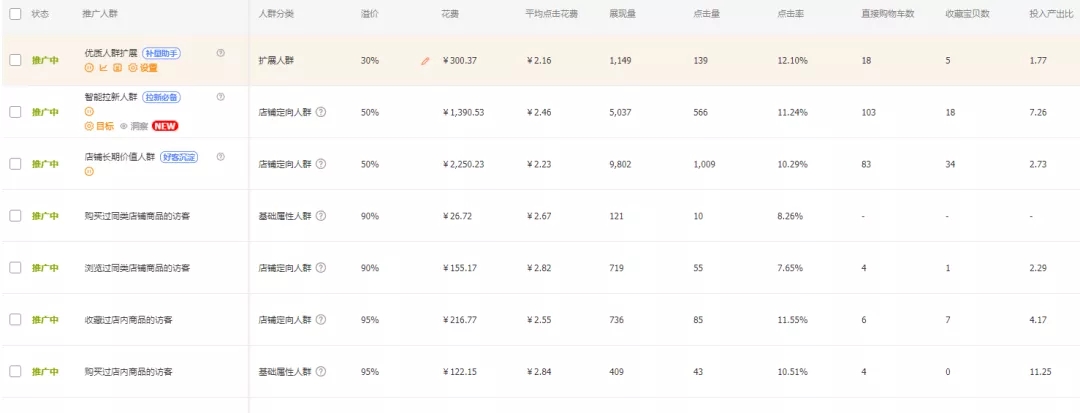The width and height of the screenshot is (1080, 413).
Task: Toggle the select-all checkbox in header
Action: pyautogui.click(x=15, y=14)
